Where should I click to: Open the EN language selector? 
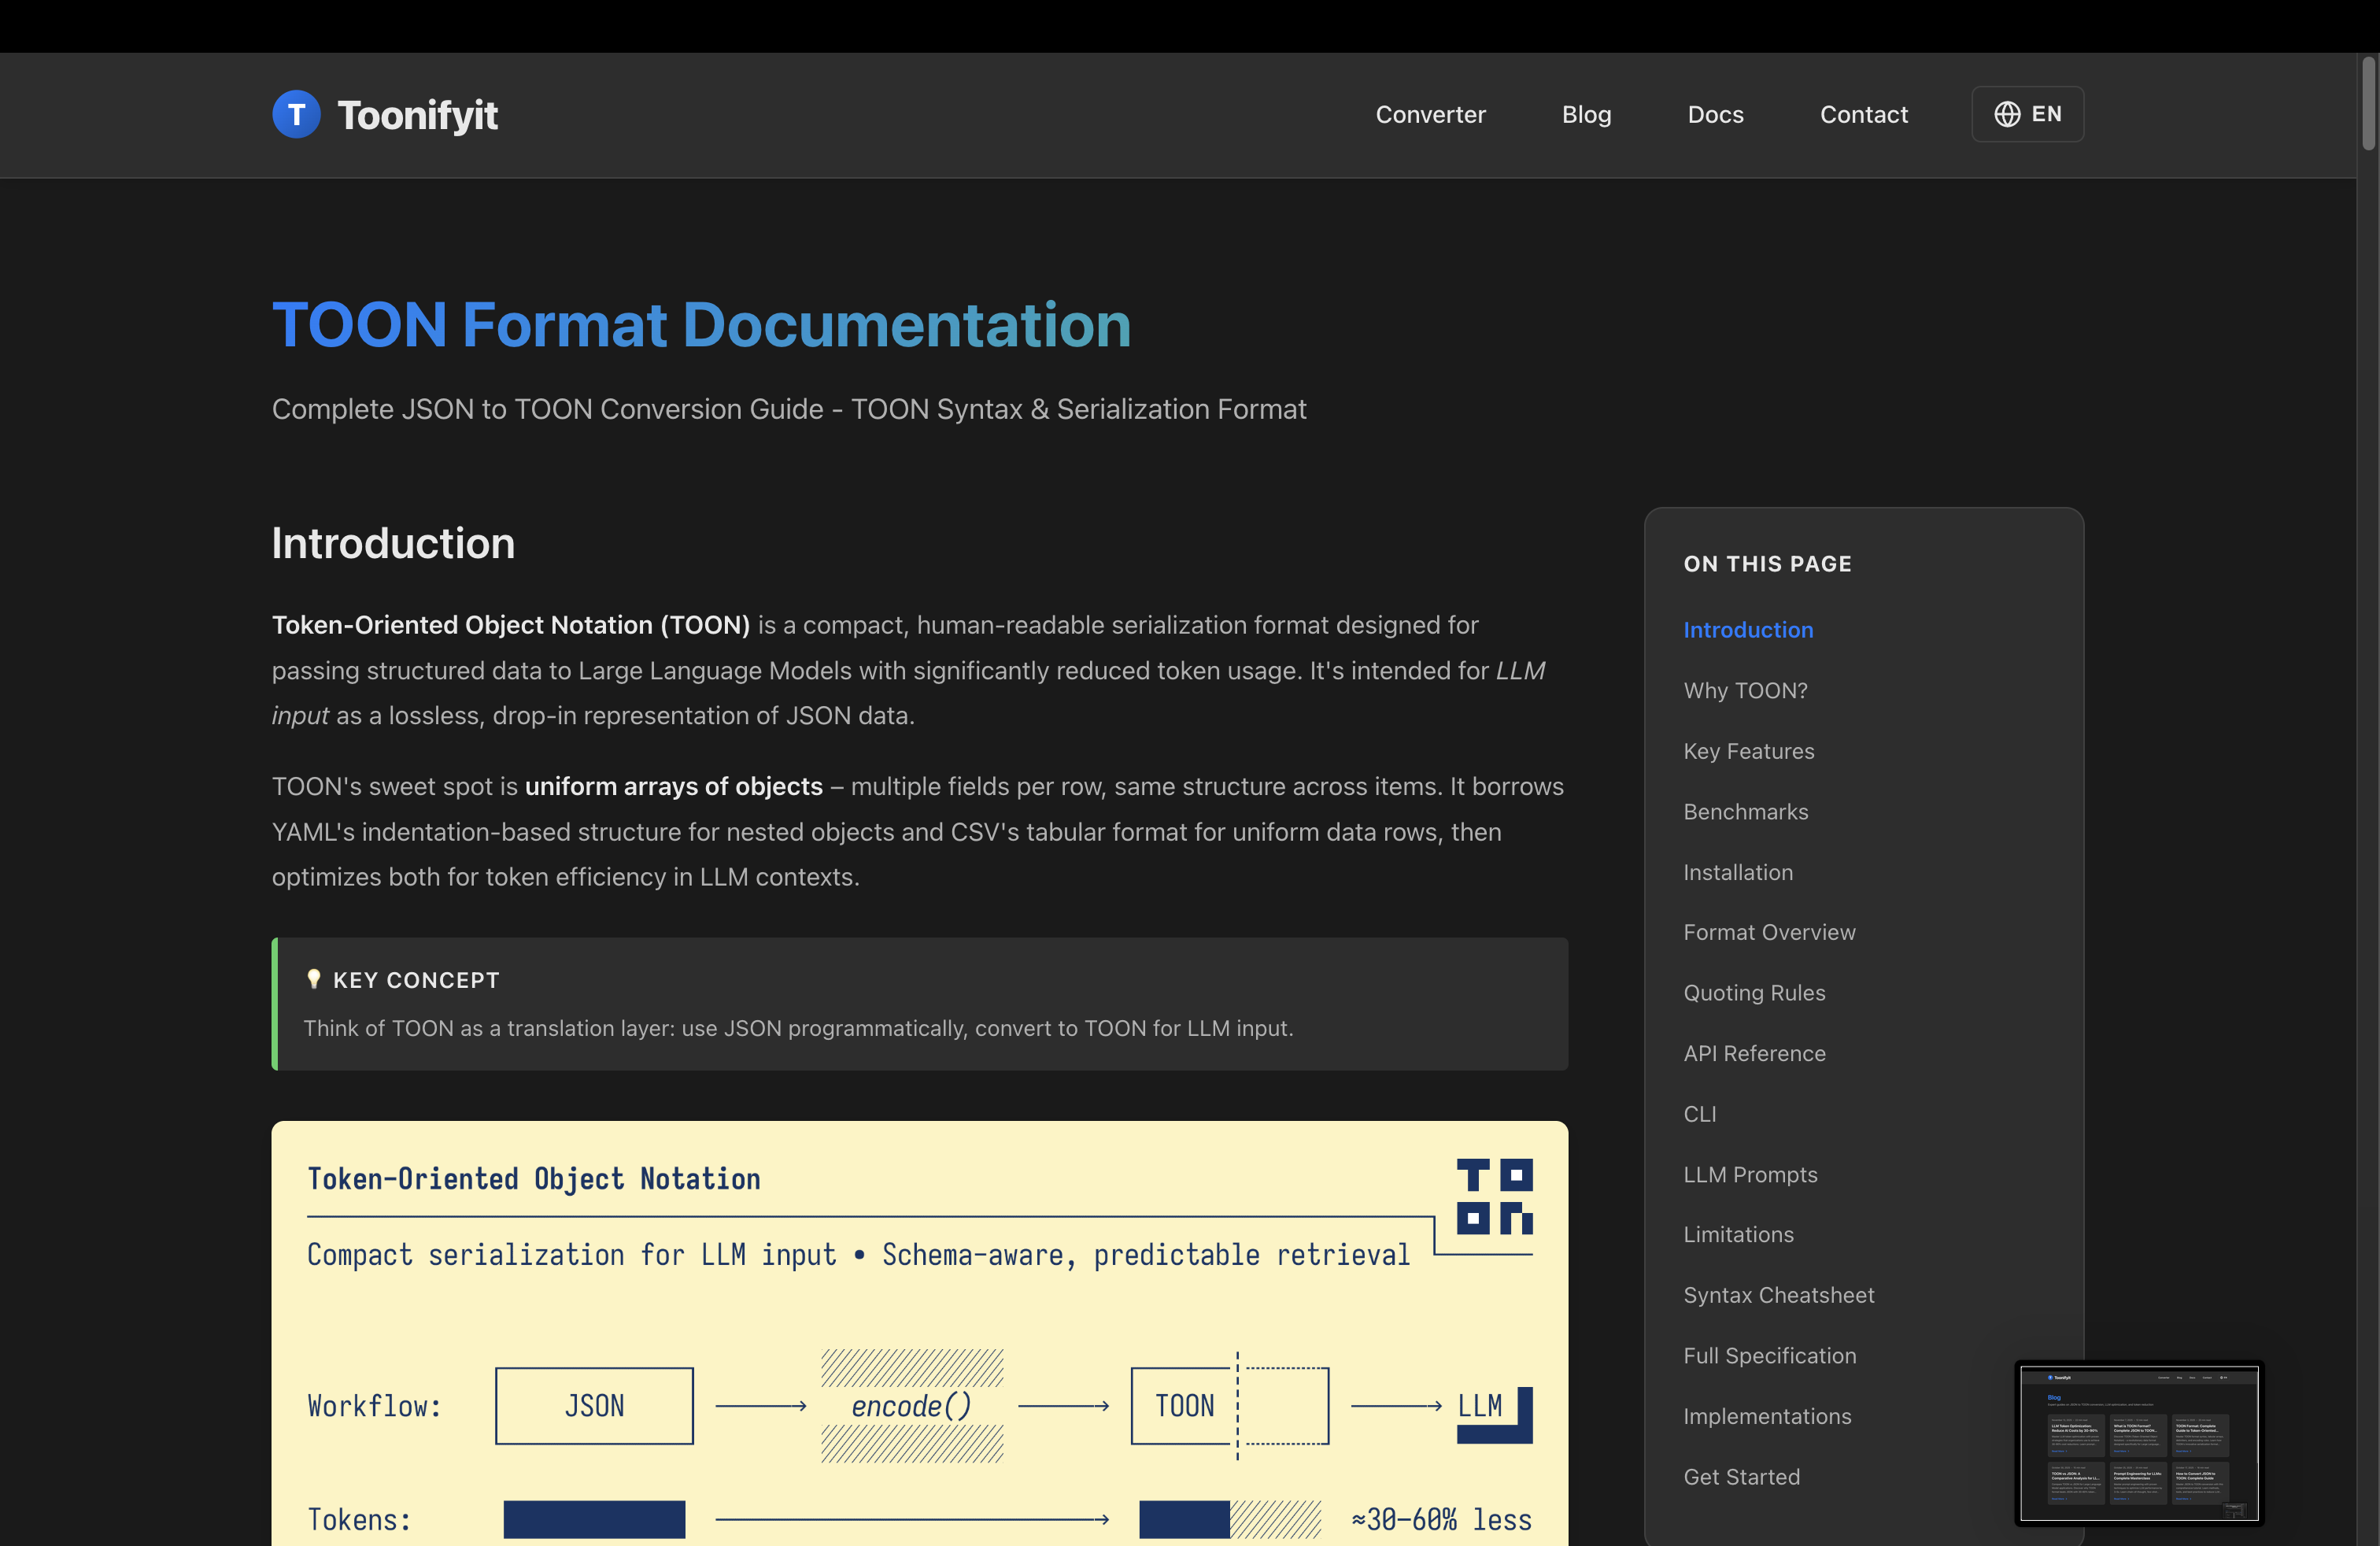pos(2027,114)
